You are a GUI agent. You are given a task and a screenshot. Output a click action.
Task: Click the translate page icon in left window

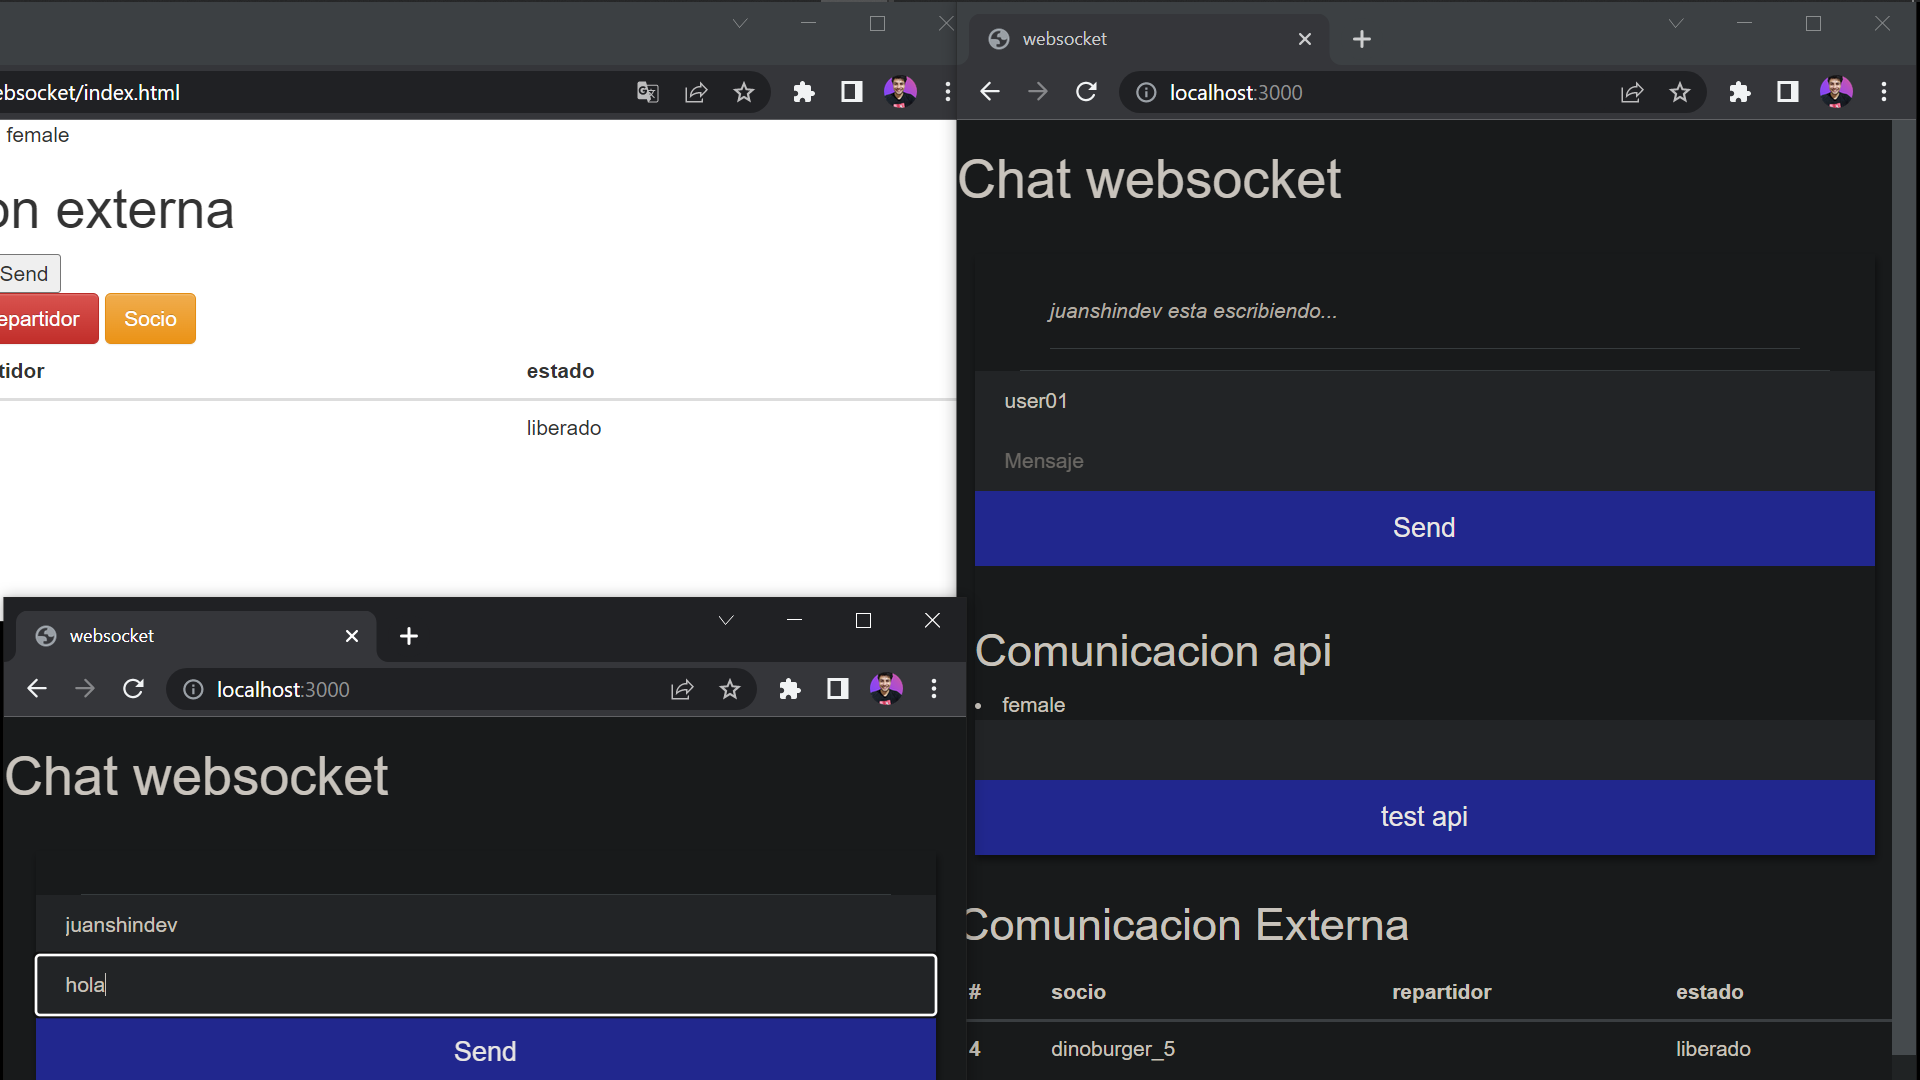pos(647,93)
